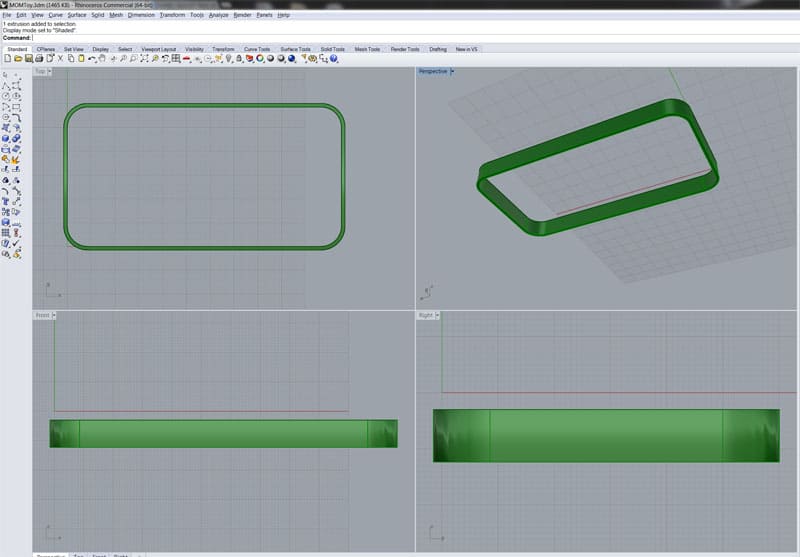
Task: Open the Panels menu
Action: click(x=264, y=15)
